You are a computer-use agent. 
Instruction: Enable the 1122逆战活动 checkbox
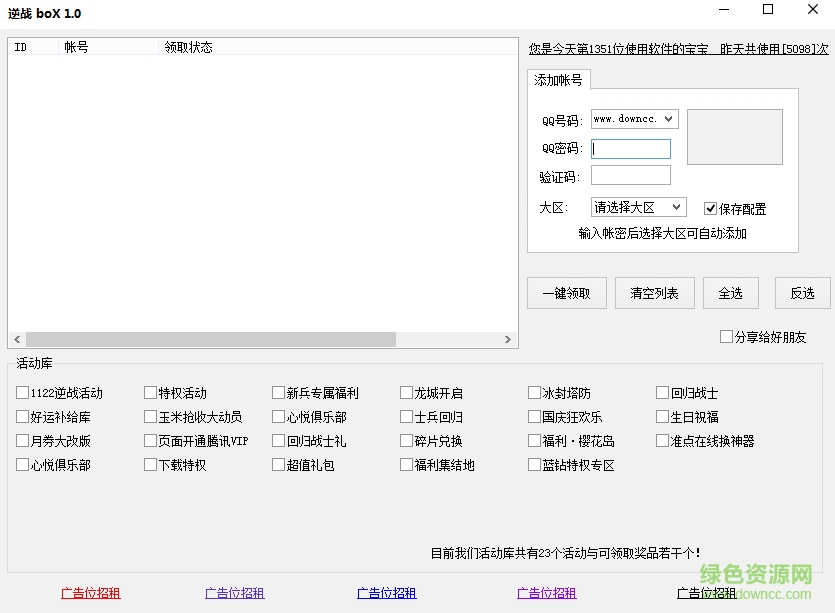[x=22, y=392]
